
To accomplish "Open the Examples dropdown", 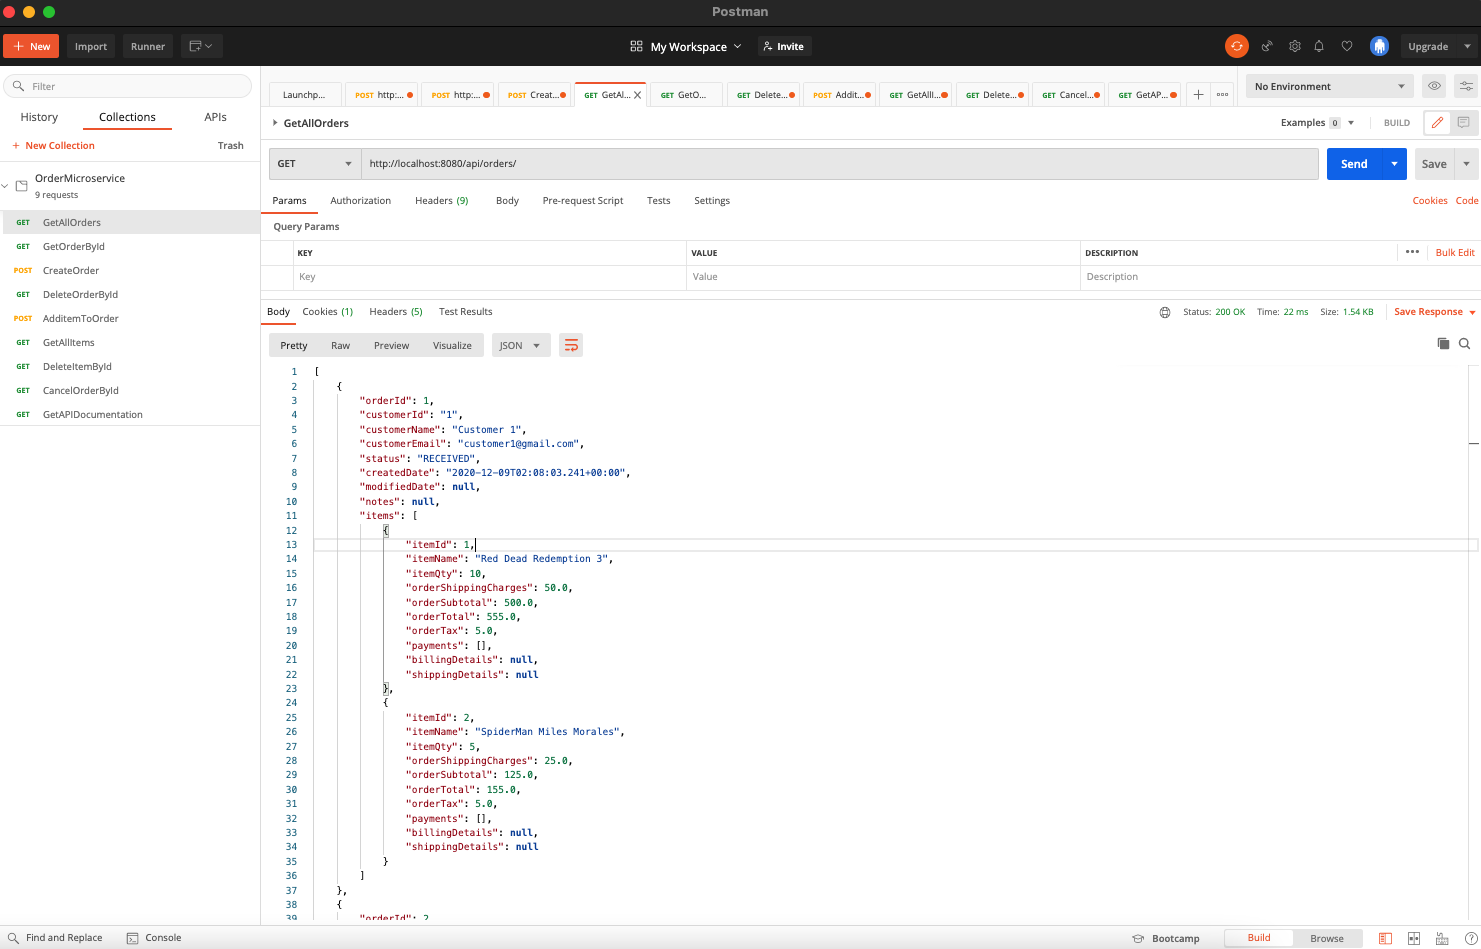I will point(1317,123).
